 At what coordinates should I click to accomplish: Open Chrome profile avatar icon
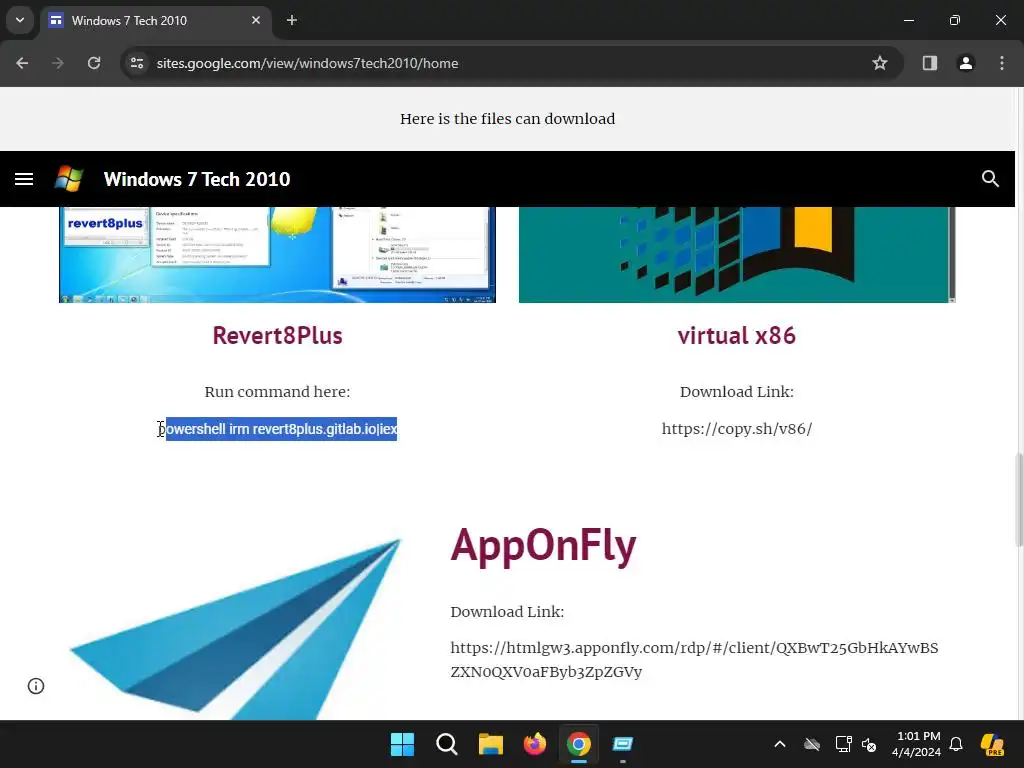pyautogui.click(x=966, y=63)
